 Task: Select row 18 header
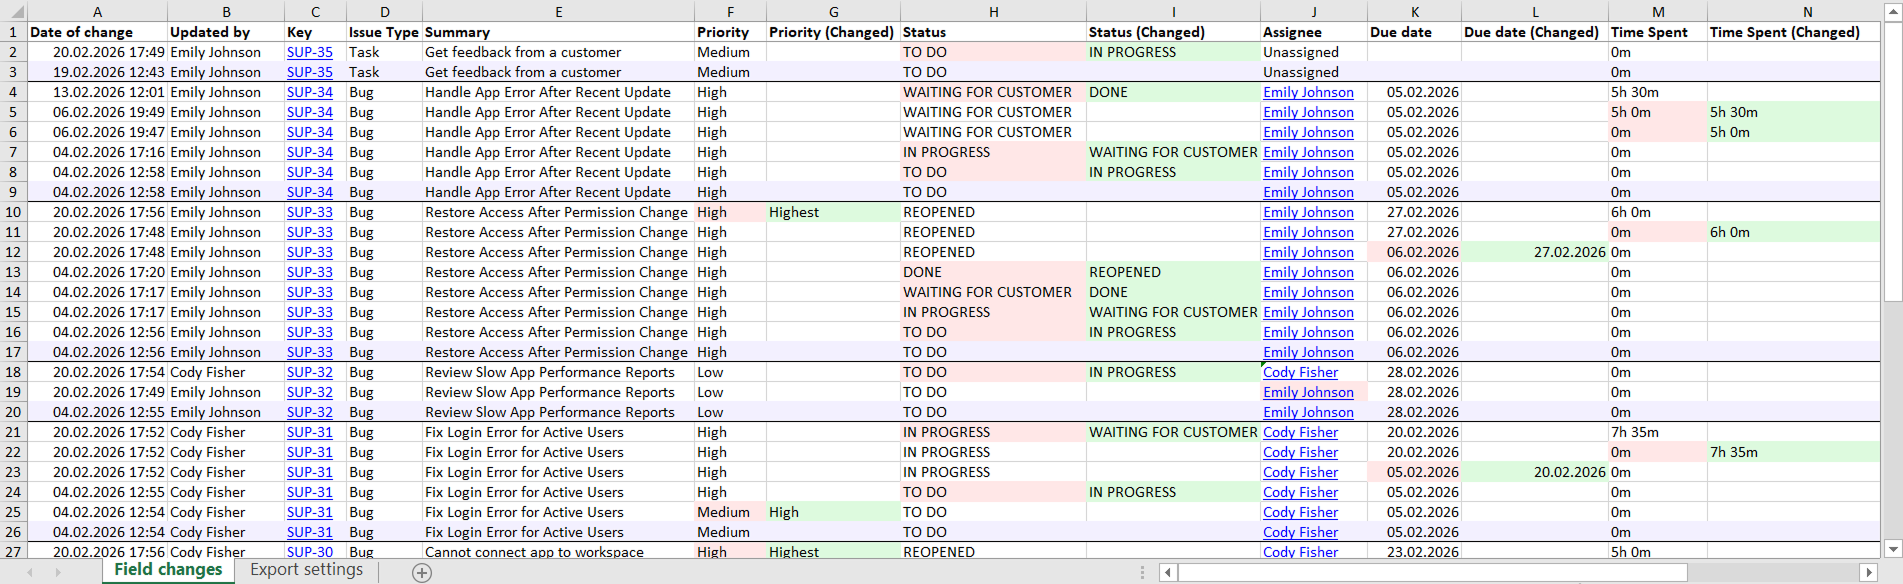[13, 372]
